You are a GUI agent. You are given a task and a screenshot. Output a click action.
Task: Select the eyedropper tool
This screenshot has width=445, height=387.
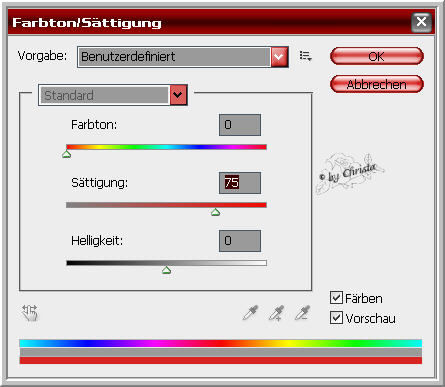pyautogui.click(x=250, y=313)
